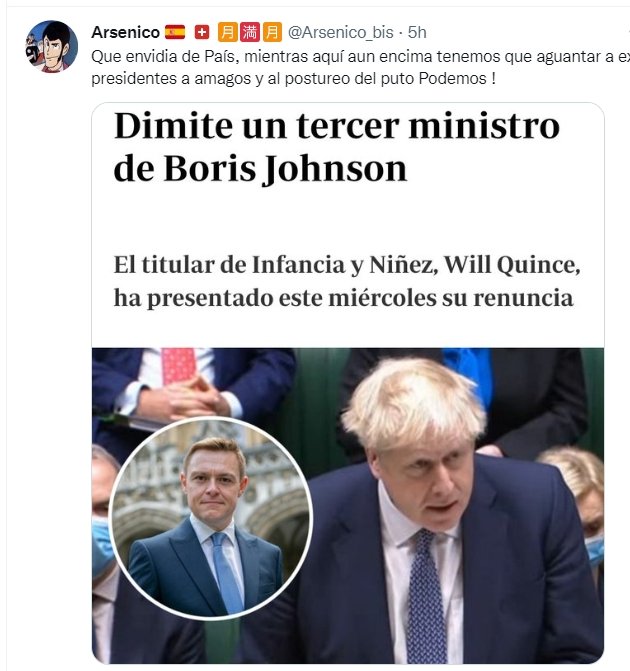Click Boris Johnson's face in the photo
This screenshot has height=671, width=630.
(430, 480)
